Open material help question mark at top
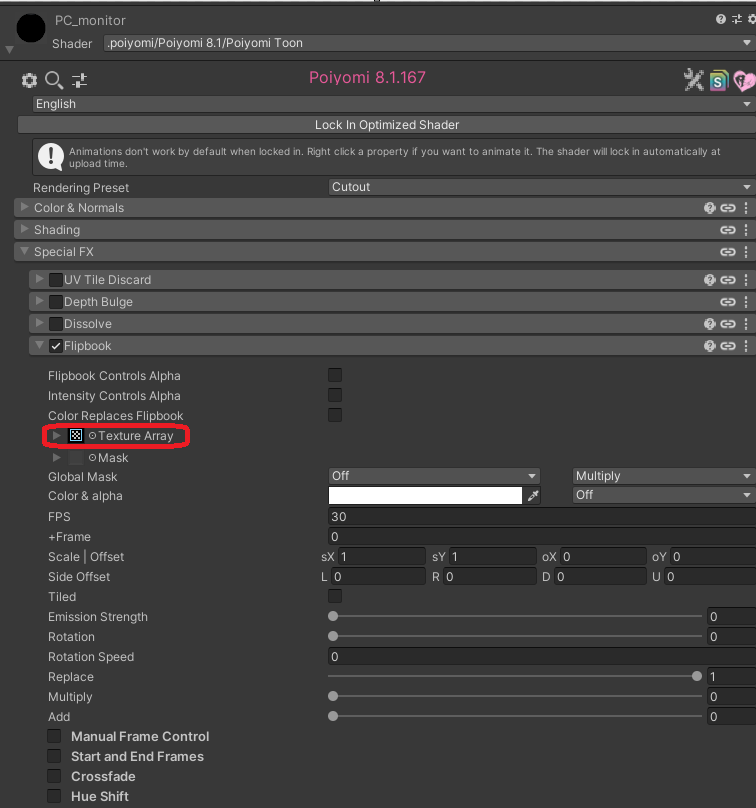756x808 pixels. 721,19
